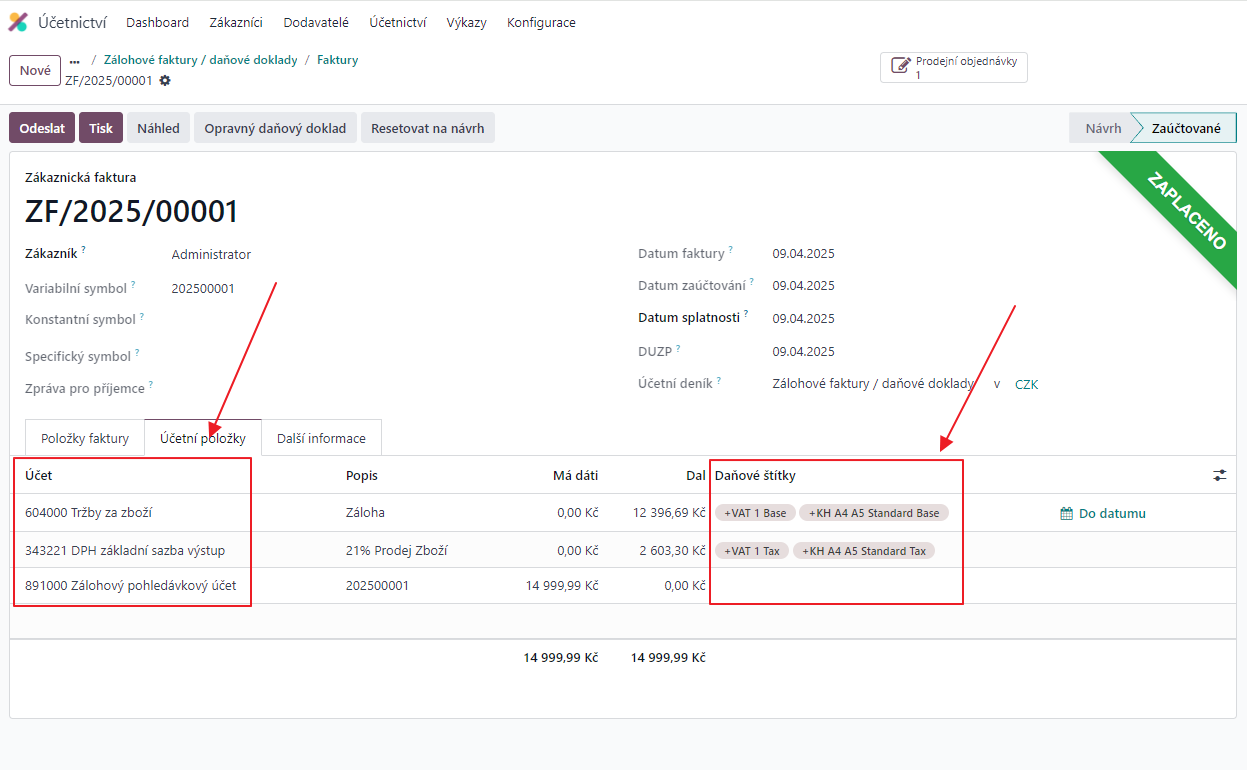Select the 604000 Tržby za zboží row
Screen dimensions: 1247x770
tap(88, 513)
